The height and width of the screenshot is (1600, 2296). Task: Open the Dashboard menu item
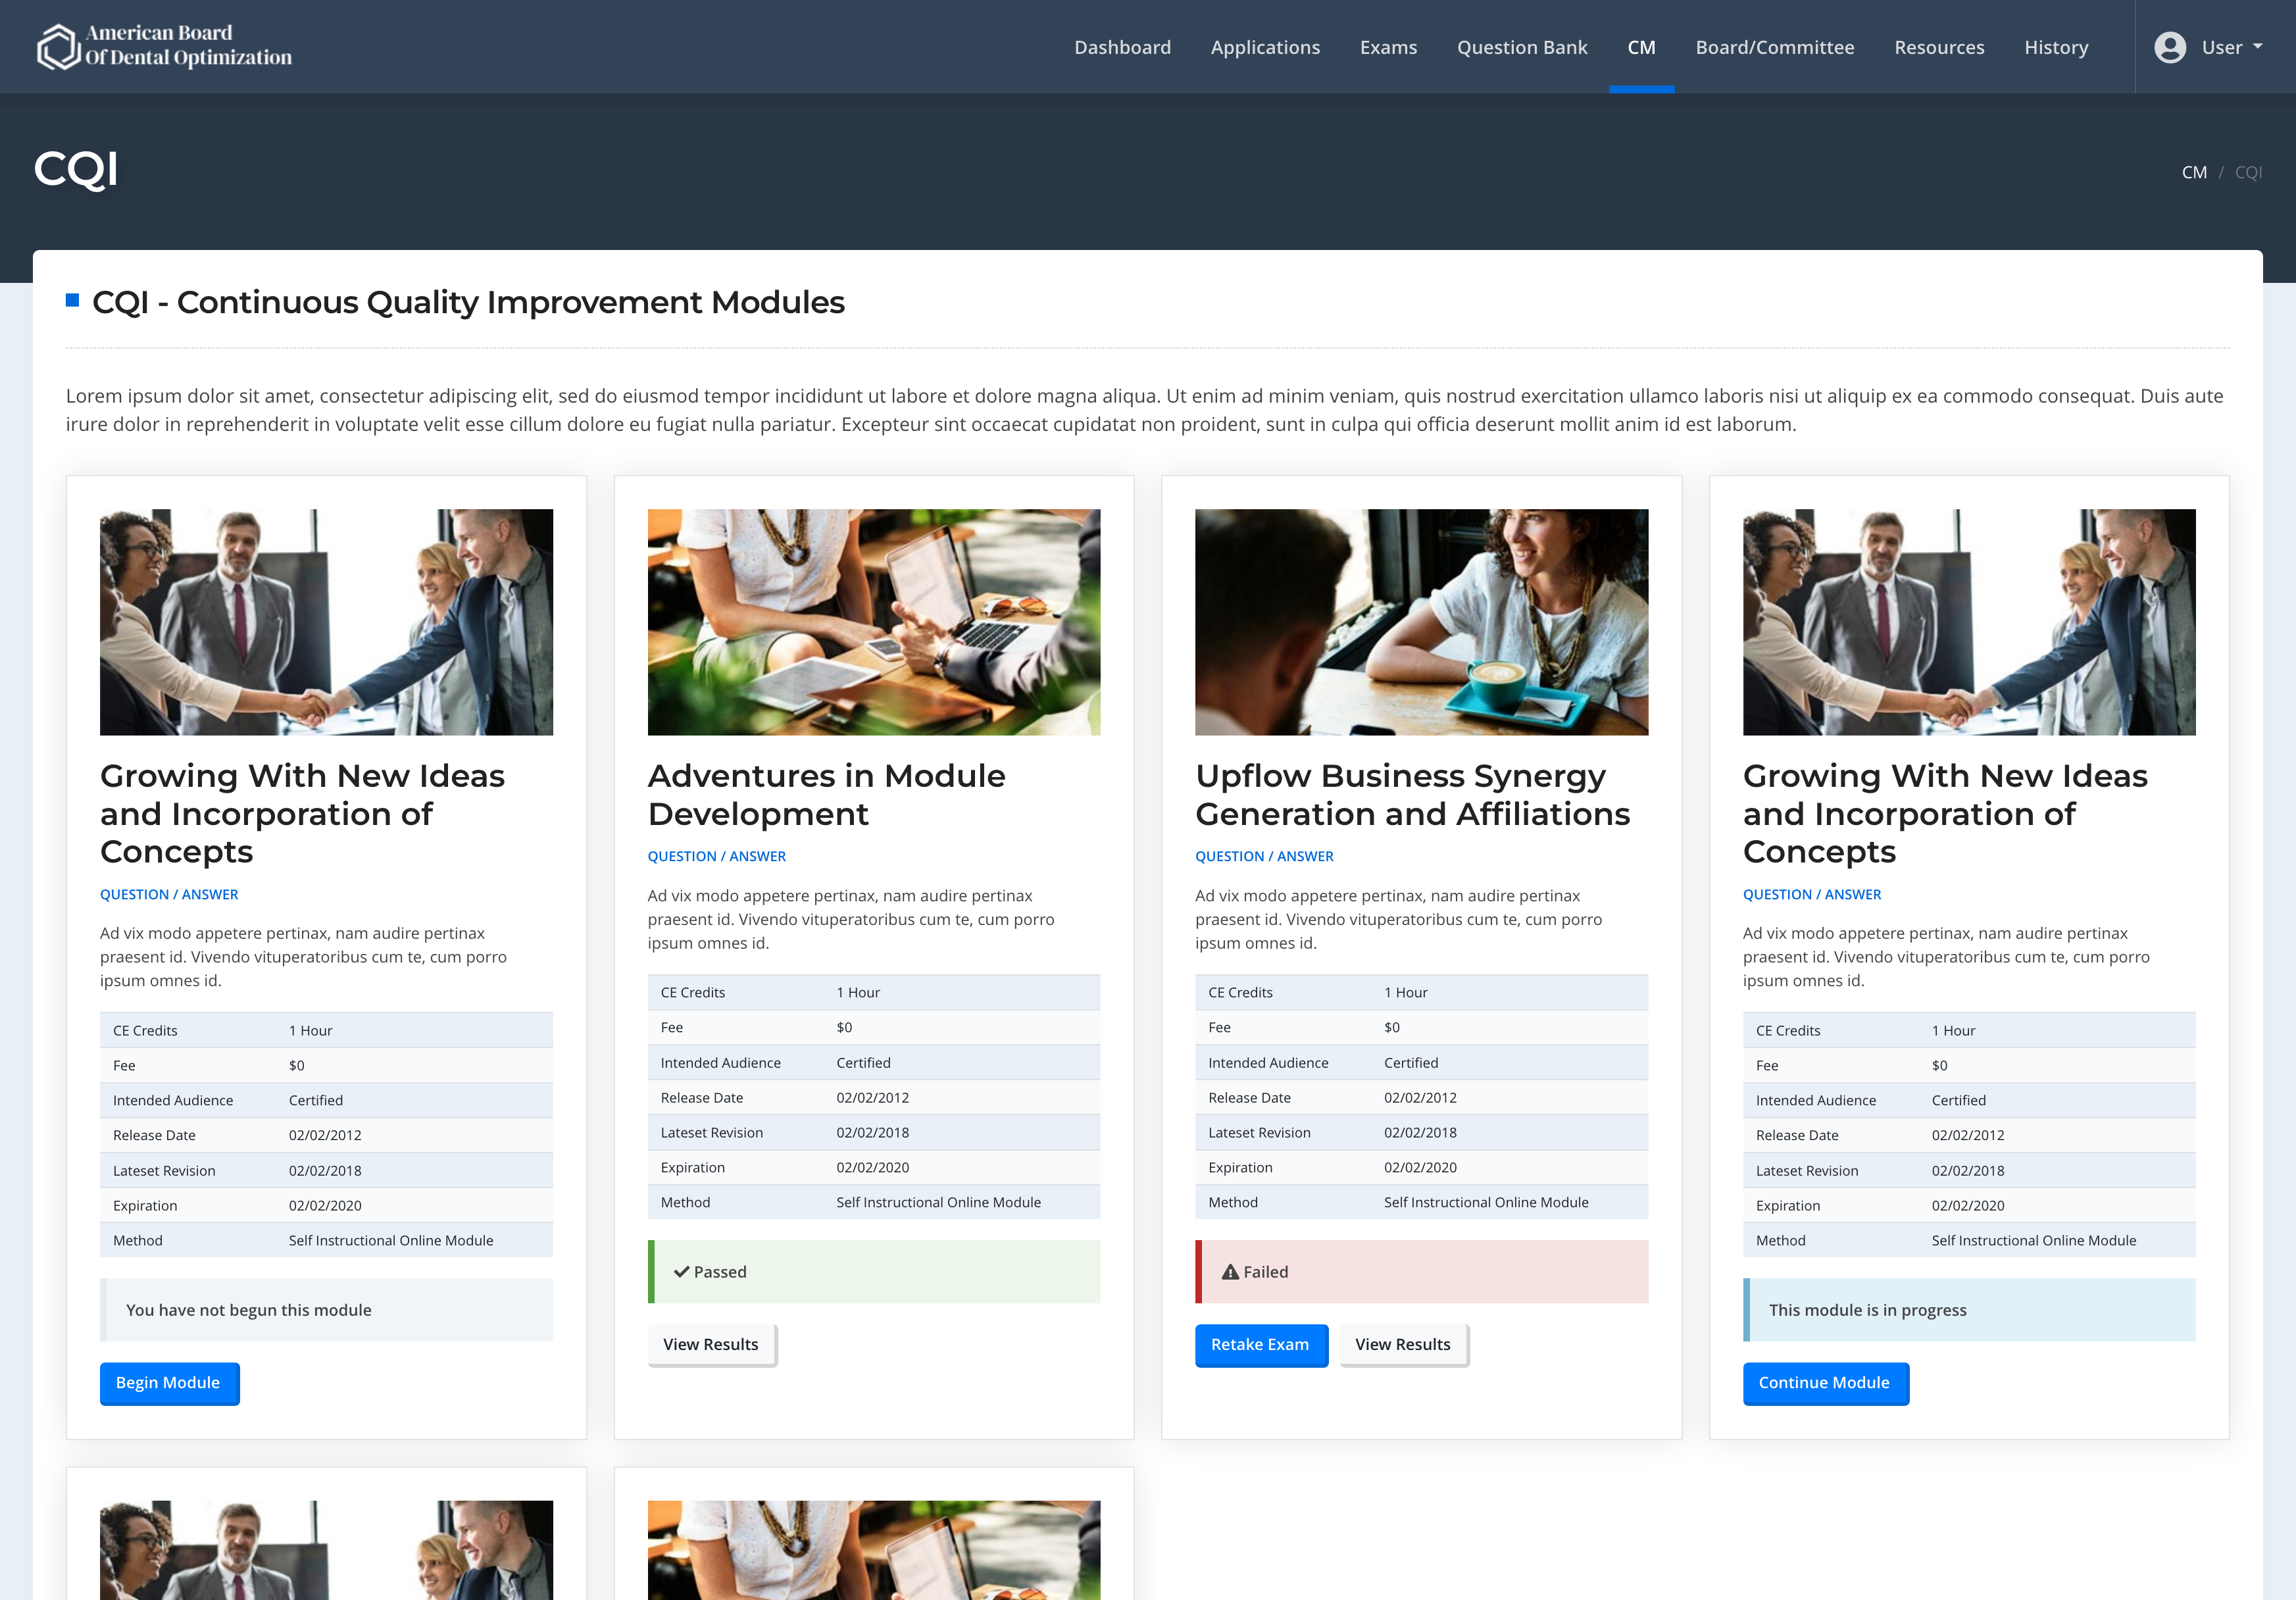pos(1122,47)
